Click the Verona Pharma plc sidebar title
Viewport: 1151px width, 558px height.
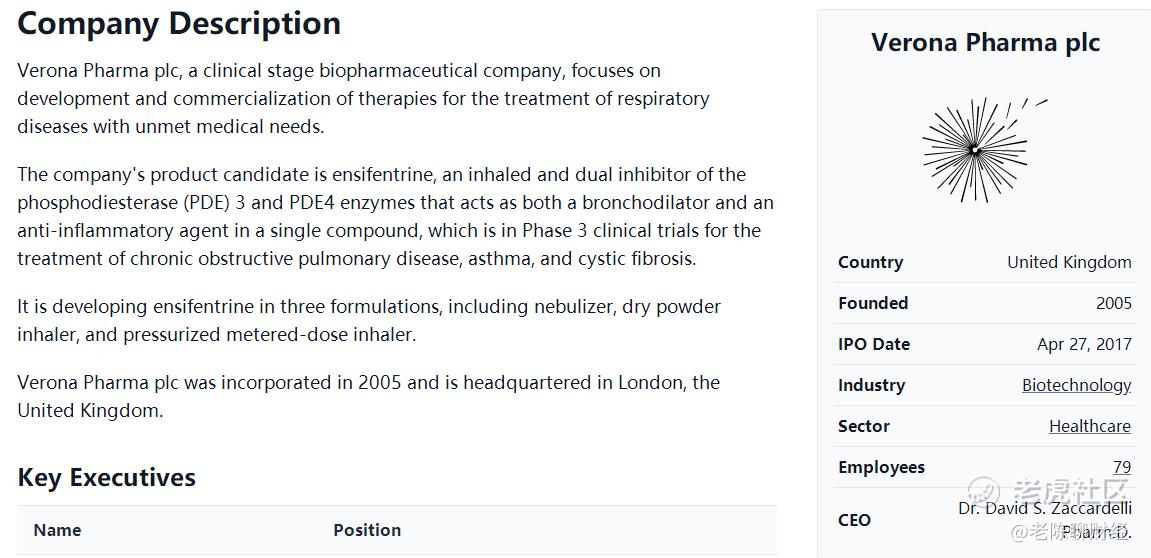point(985,43)
